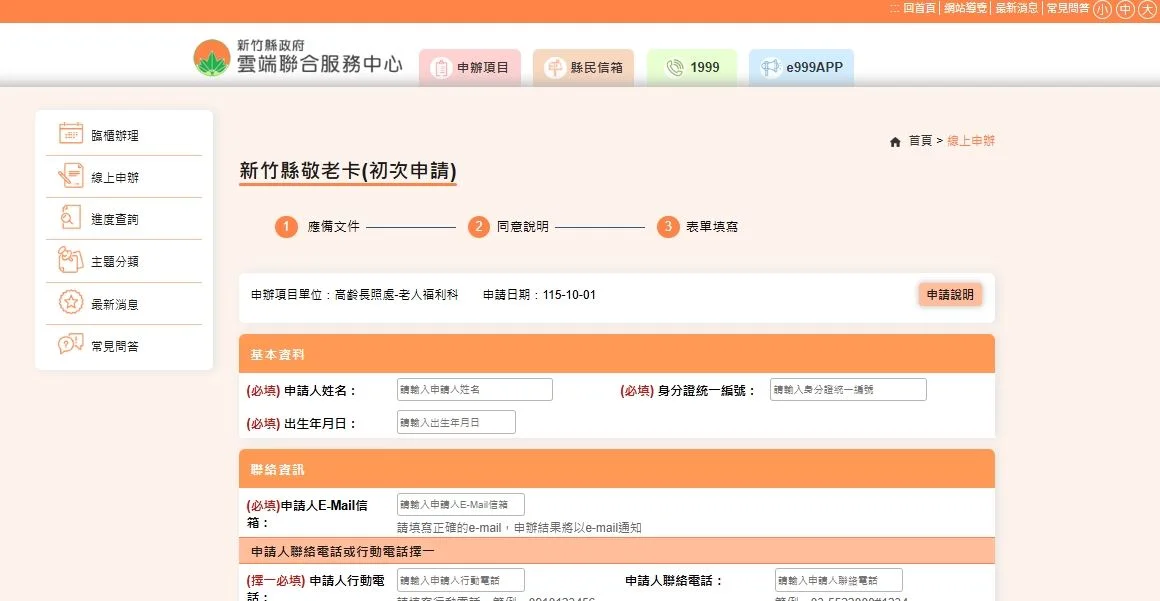Open the e999APP tab label
Viewport: 1160px width, 601px height.
(x=814, y=67)
